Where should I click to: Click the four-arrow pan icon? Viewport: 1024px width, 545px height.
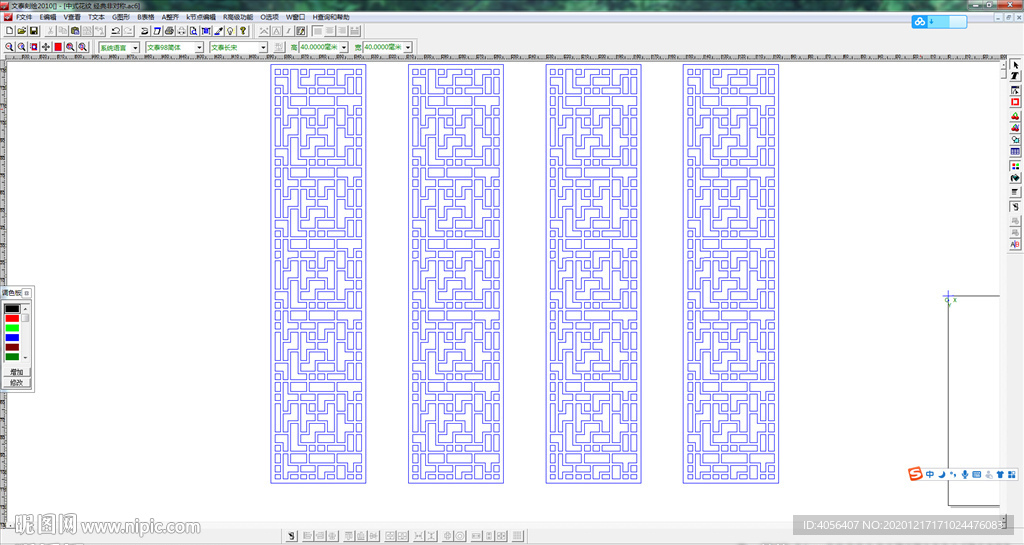pyautogui.click(x=46, y=47)
